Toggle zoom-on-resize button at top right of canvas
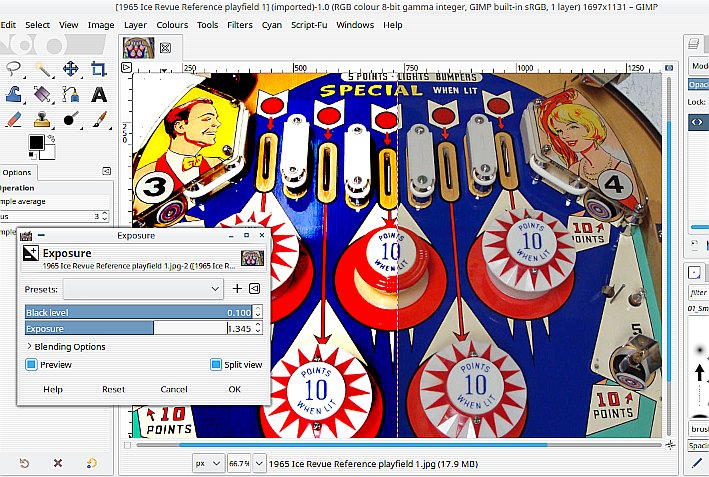 point(669,68)
